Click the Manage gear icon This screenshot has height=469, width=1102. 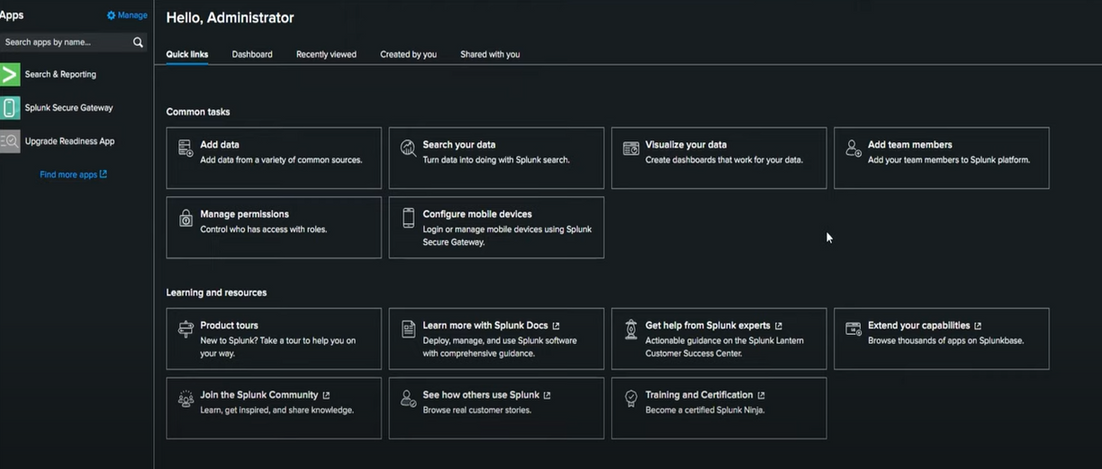(111, 15)
